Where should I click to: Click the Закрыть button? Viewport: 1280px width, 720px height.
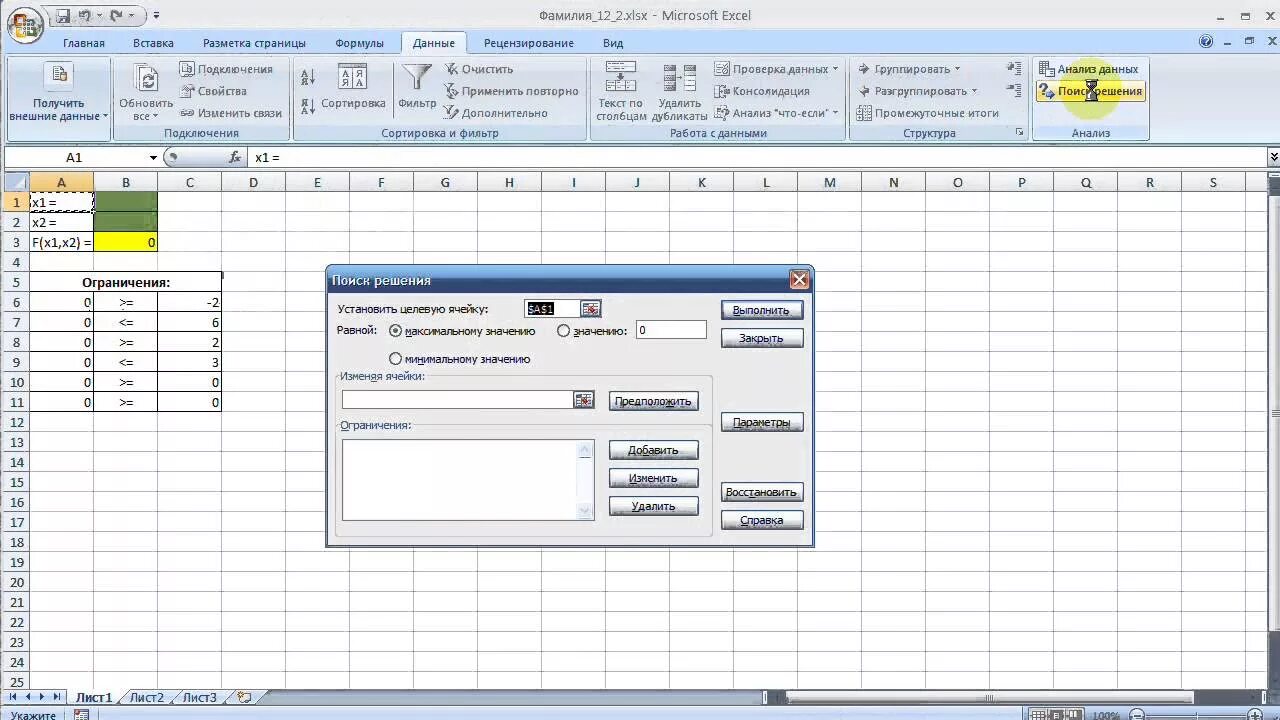762,338
